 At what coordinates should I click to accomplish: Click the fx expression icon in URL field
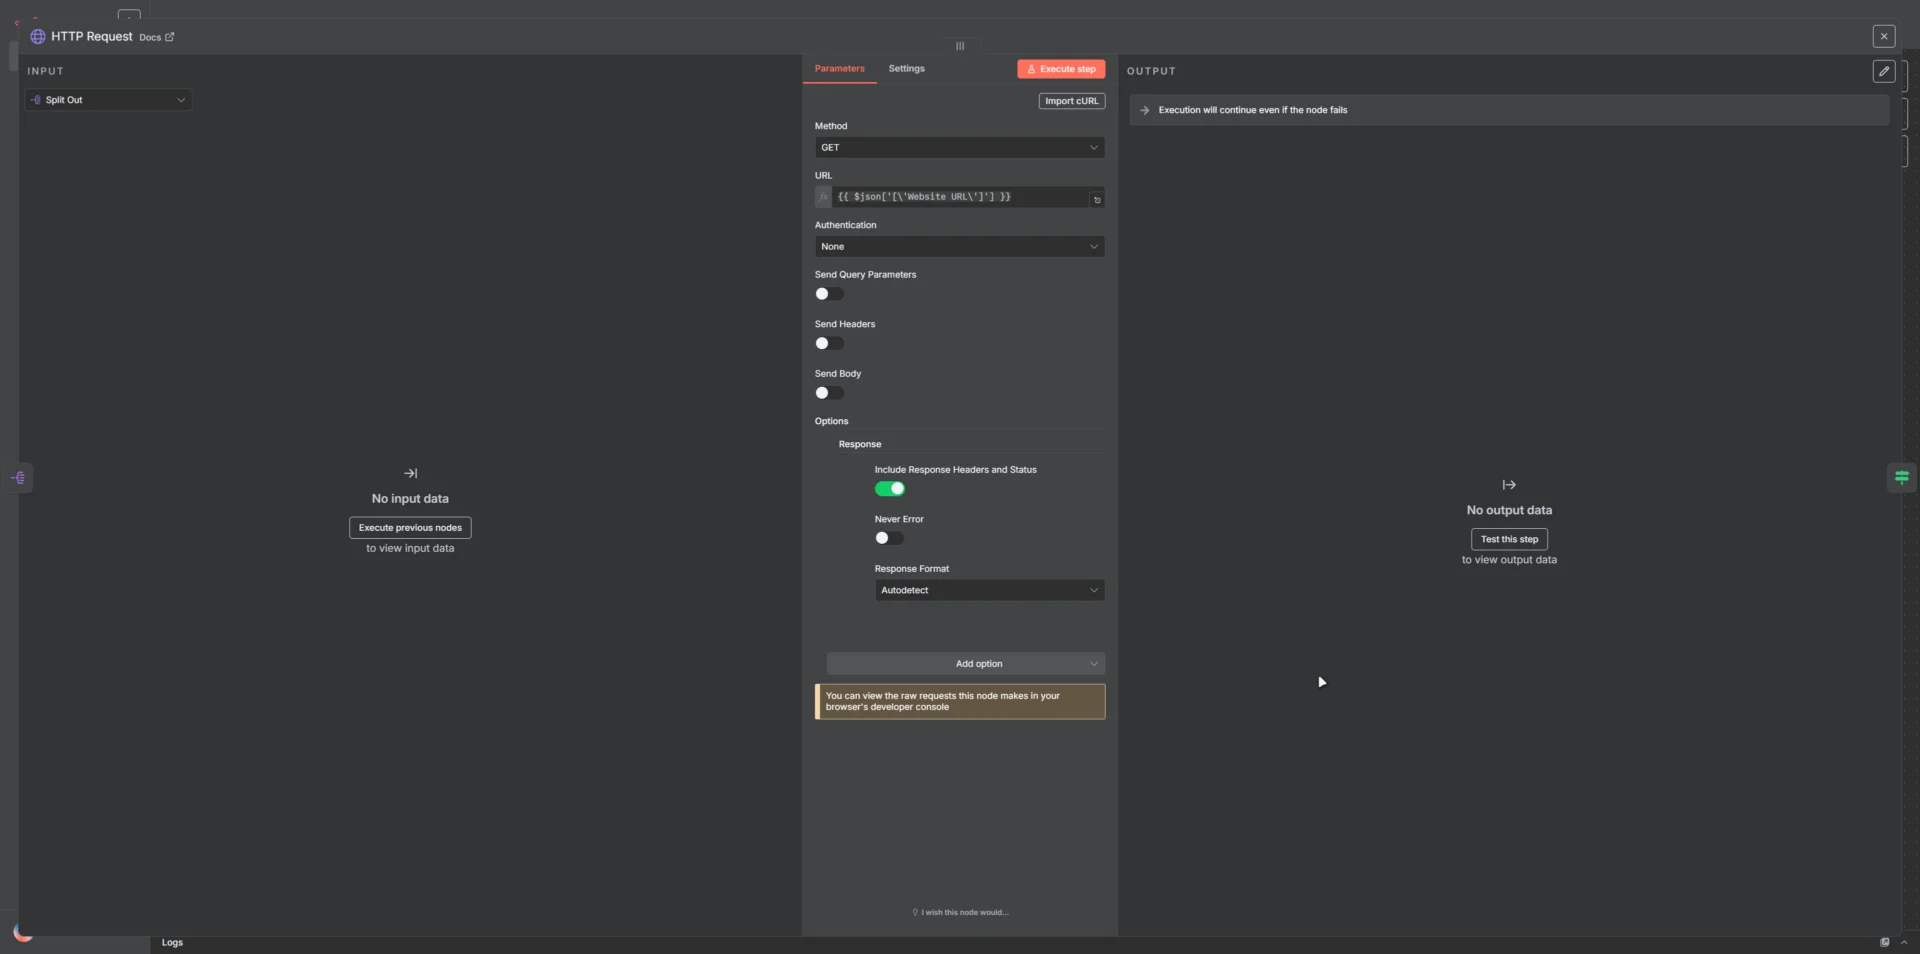pyautogui.click(x=823, y=197)
